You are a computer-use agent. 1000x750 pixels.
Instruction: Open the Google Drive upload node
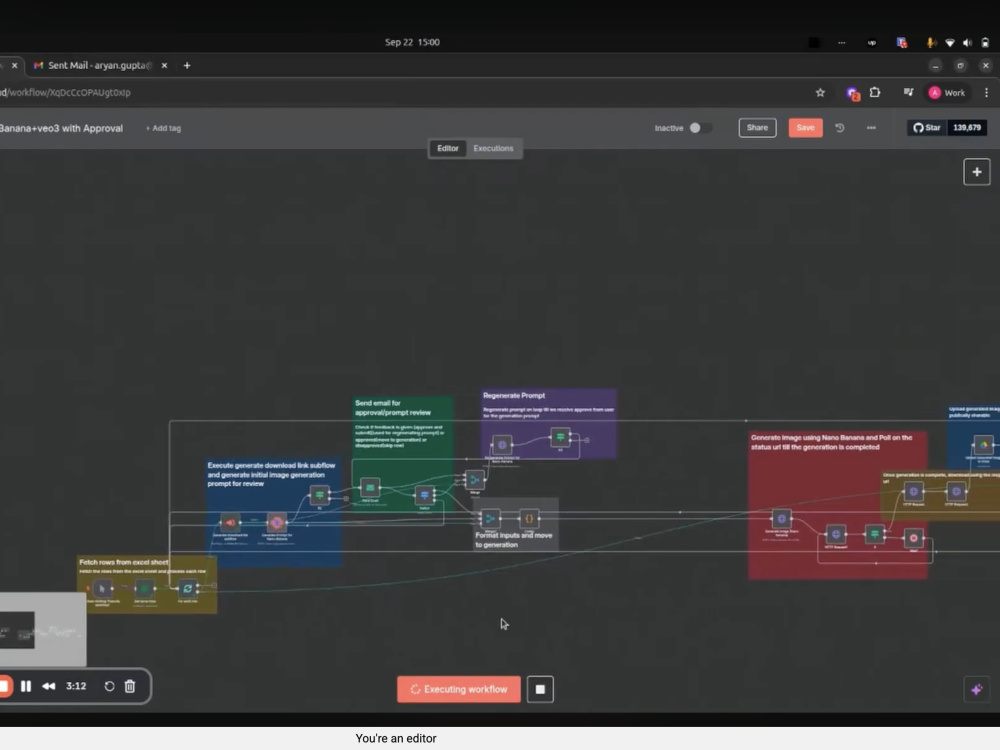(983, 445)
